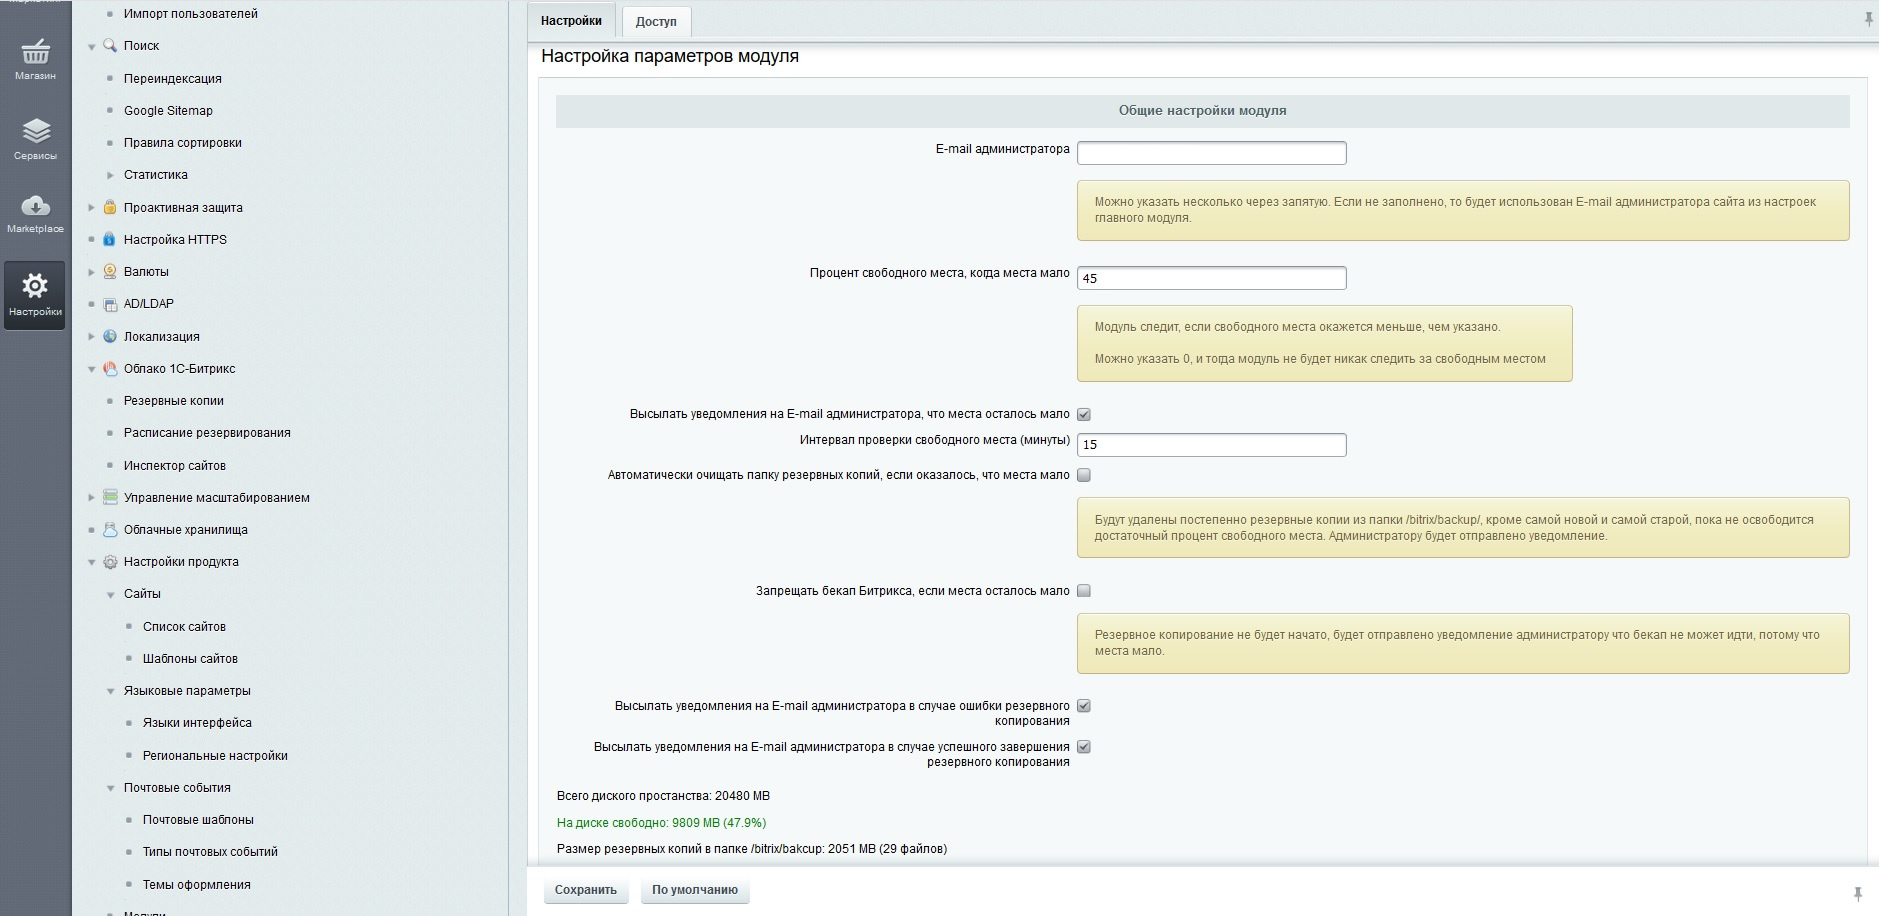Expand the Статистика tree node

click(x=110, y=175)
